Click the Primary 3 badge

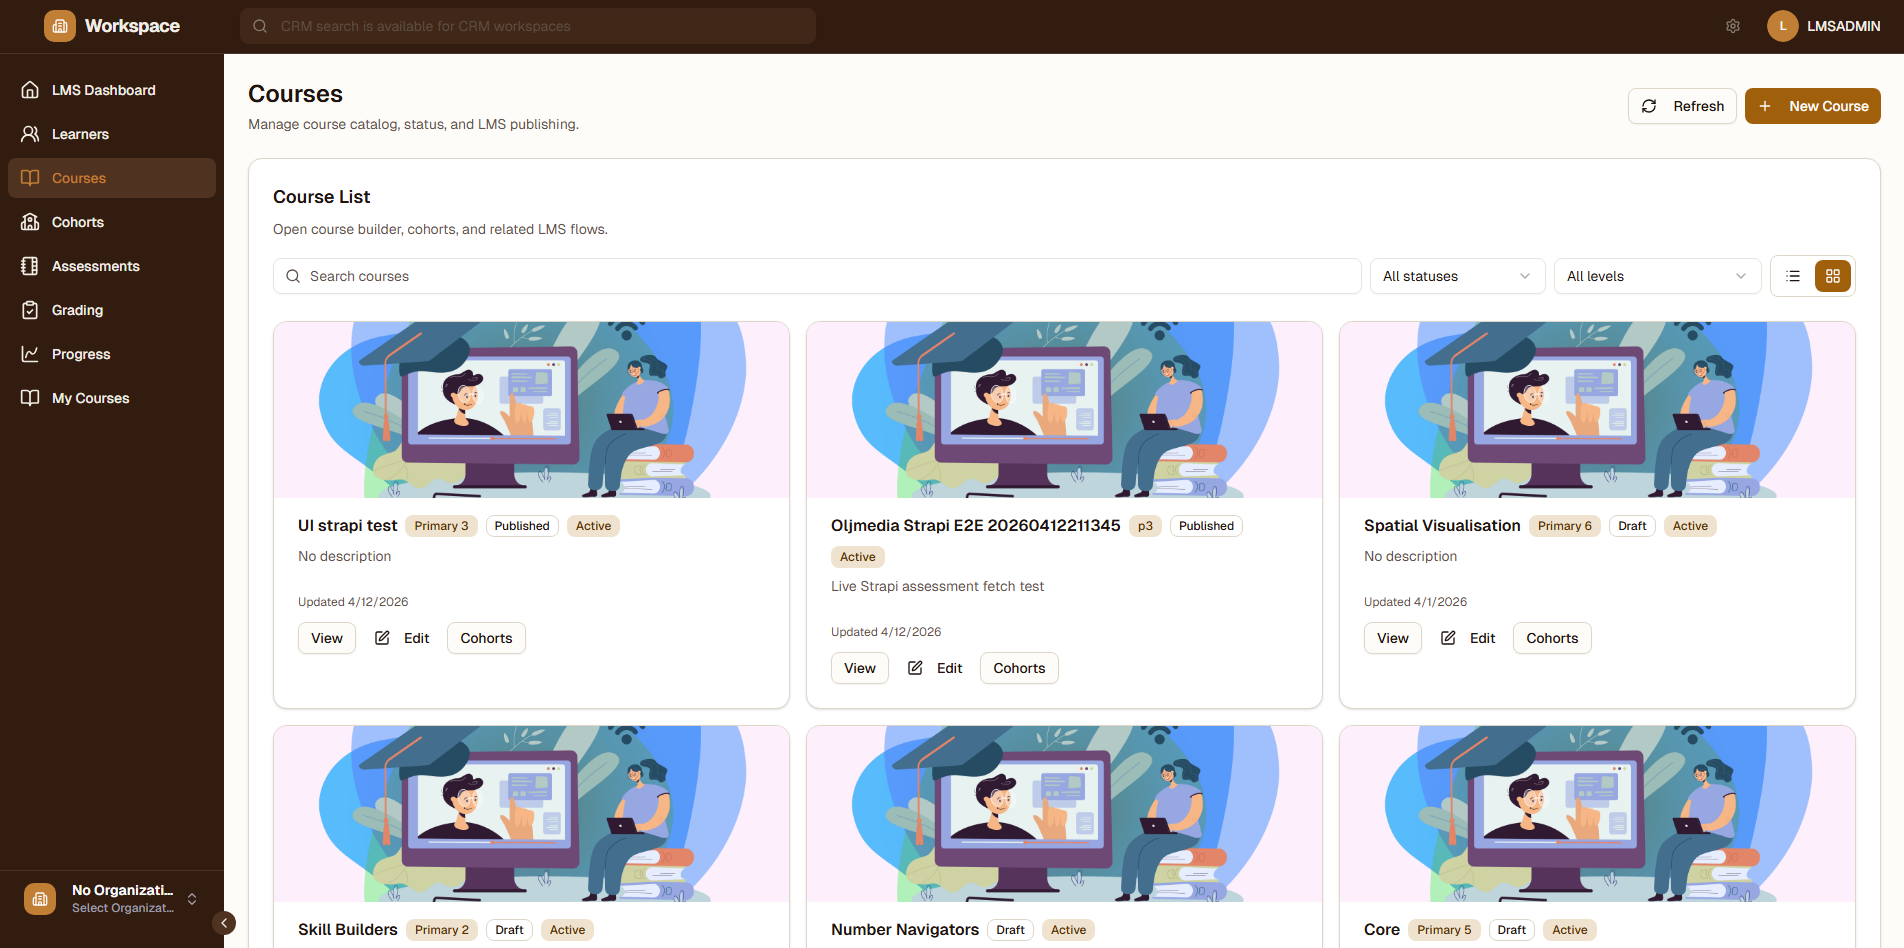(x=441, y=526)
